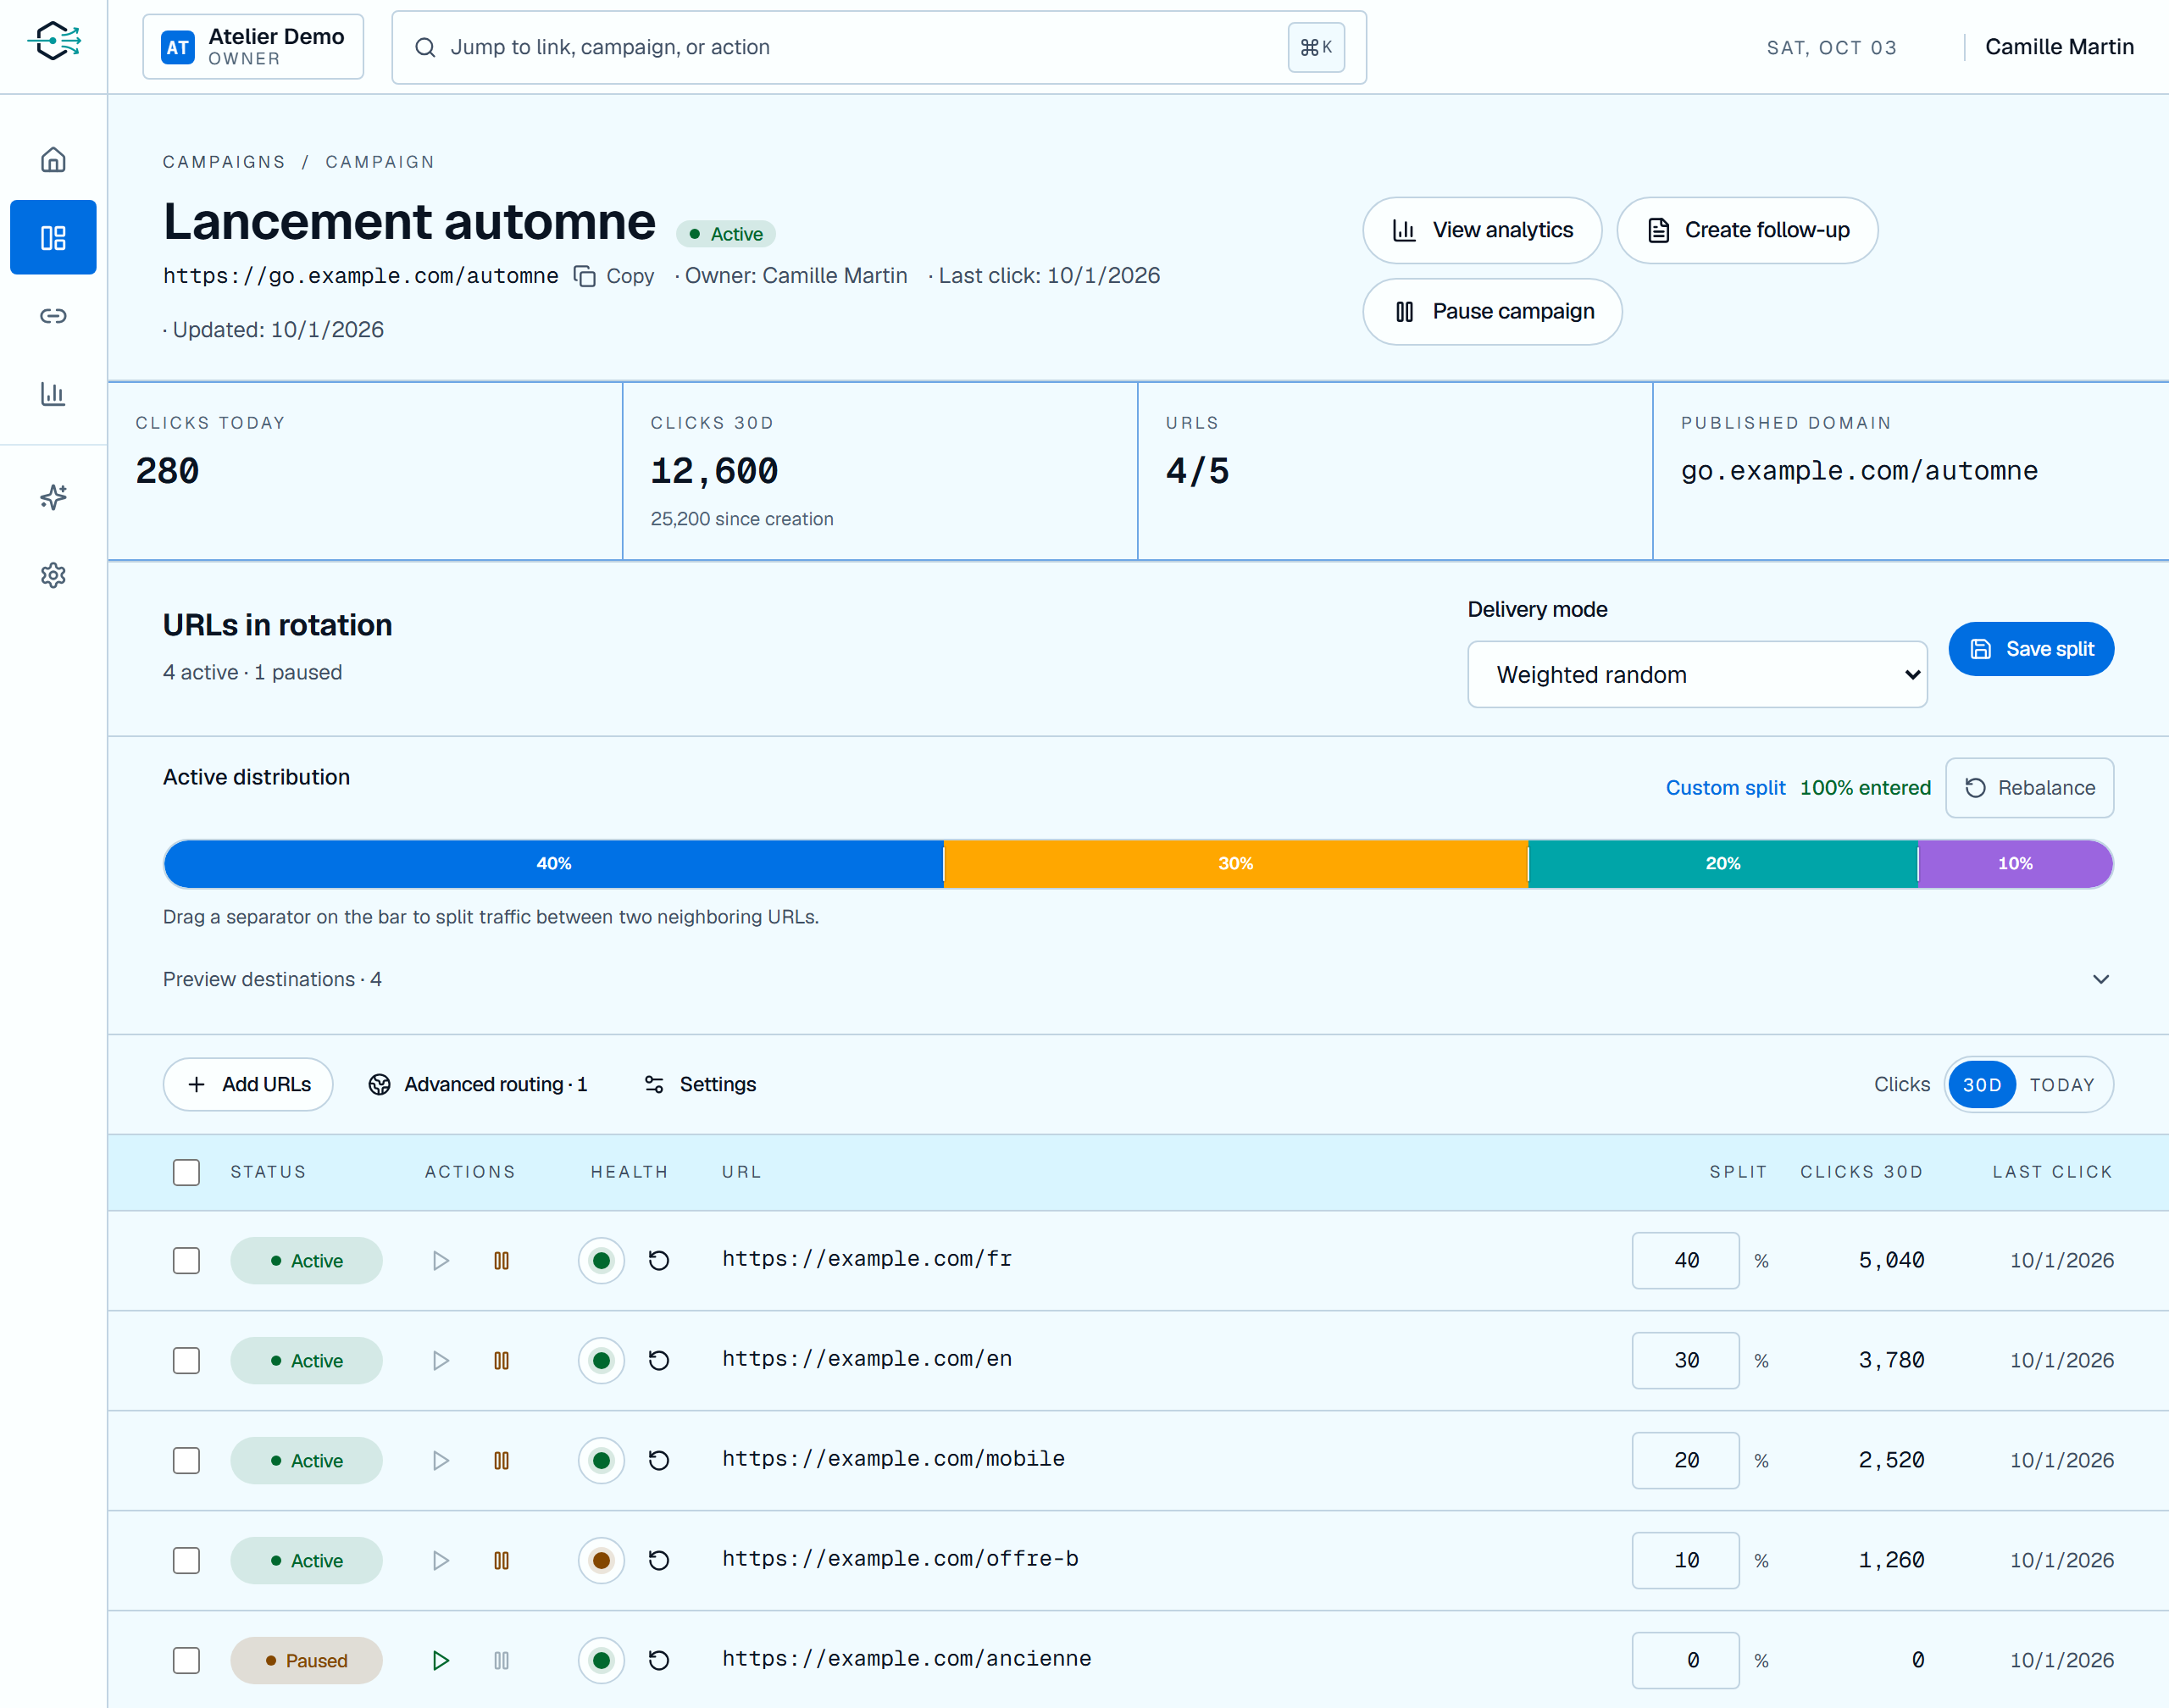Open the Delivery mode Weighted random dropdown
The image size is (2169, 1708).
(x=1697, y=675)
